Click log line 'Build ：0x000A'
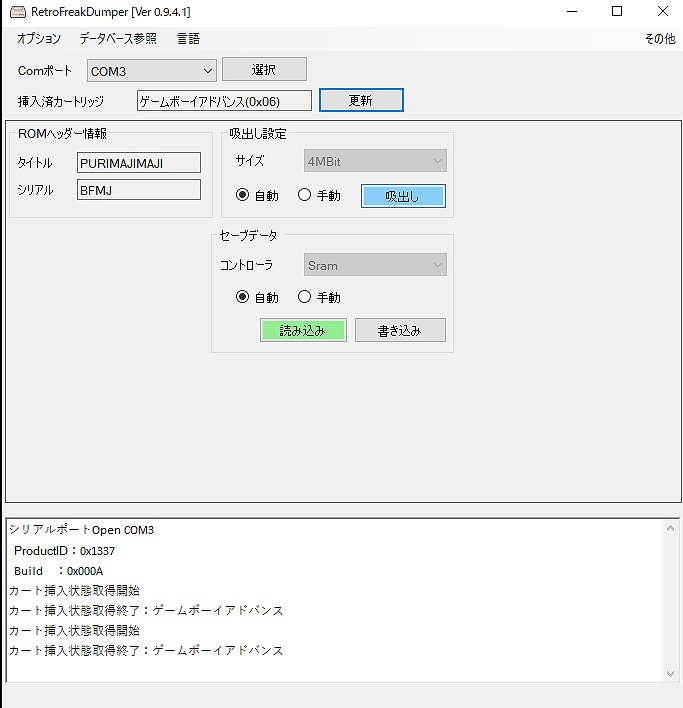 (x=59, y=571)
